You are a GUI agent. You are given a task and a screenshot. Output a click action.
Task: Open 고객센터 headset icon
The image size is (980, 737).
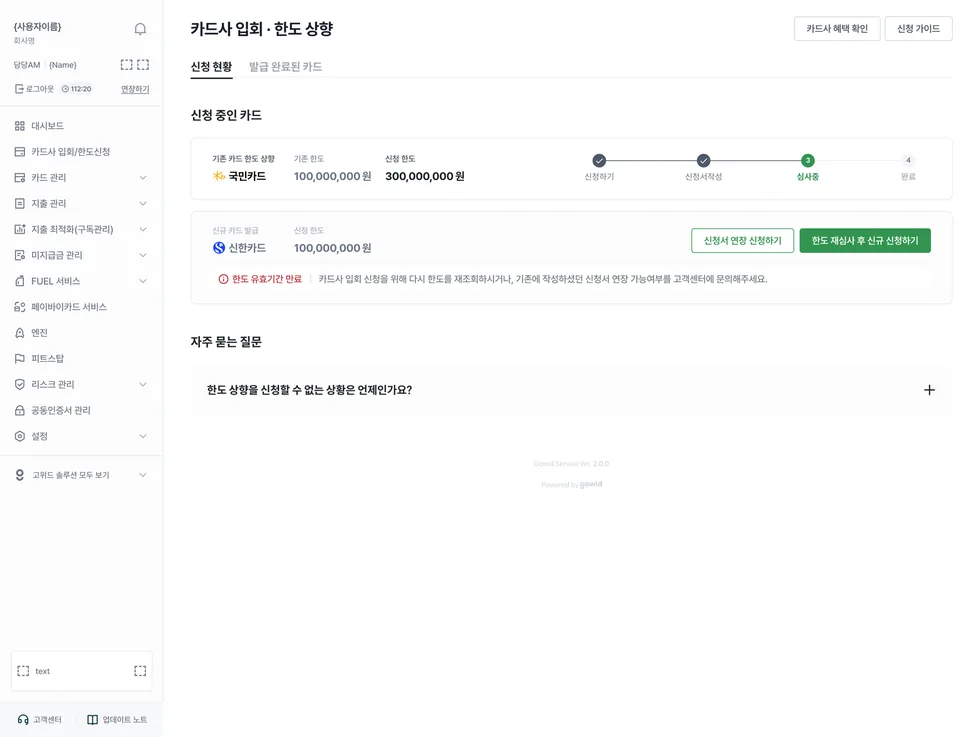[x=23, y=719]
